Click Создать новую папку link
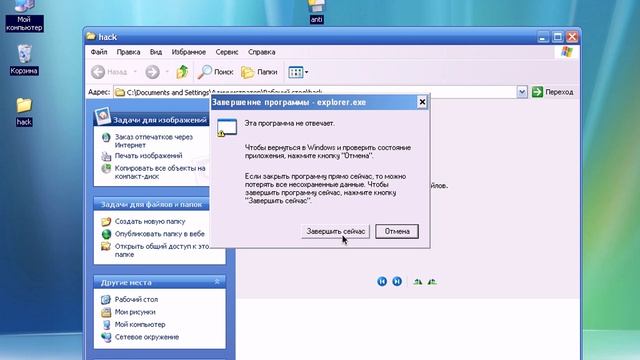The image size is (640, 360). coord(150,221)
